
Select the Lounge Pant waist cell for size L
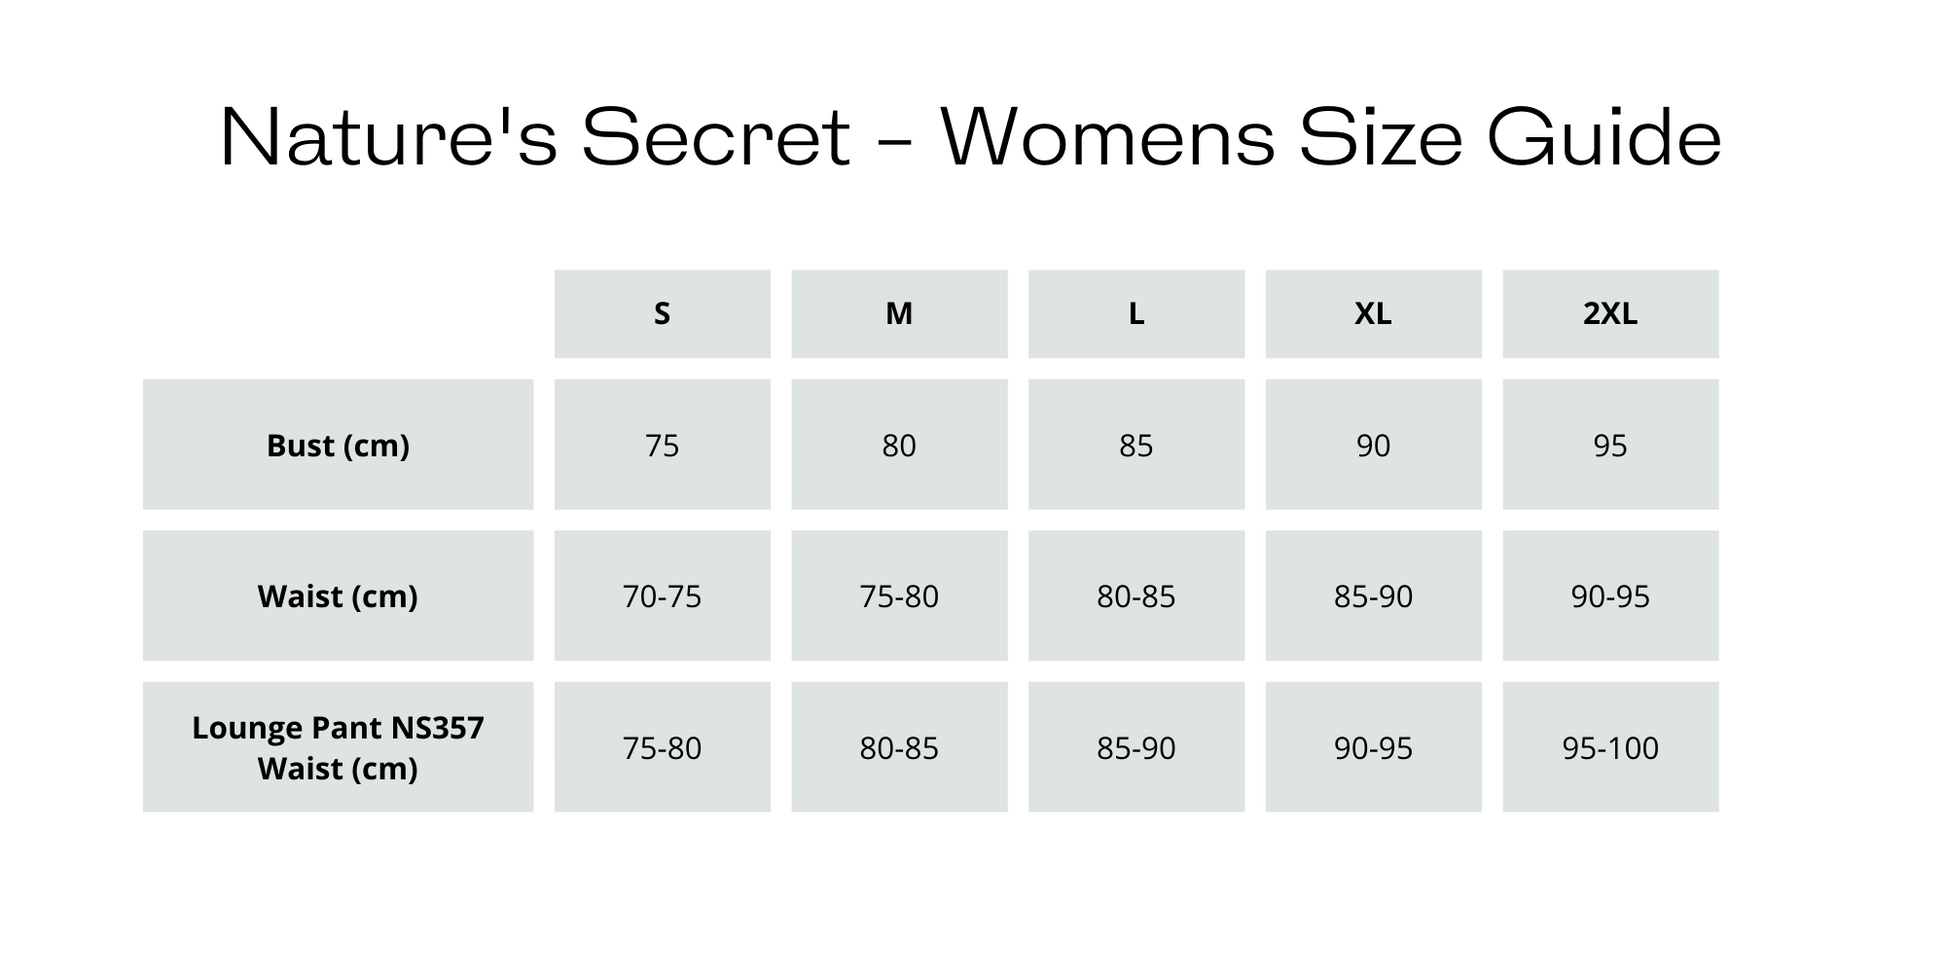tap(1136, 747)
